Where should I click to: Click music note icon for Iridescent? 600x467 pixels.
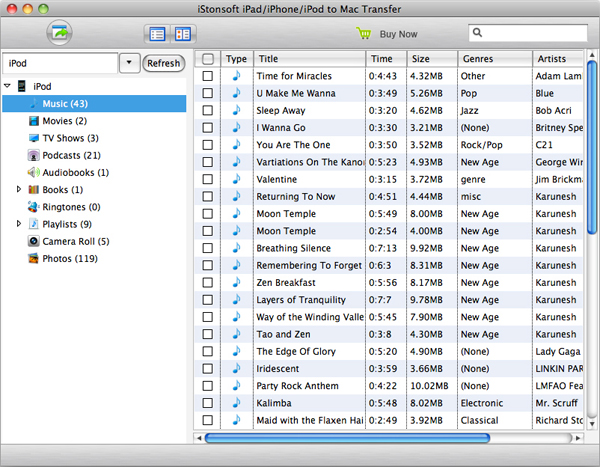pyautogui.click(x=236, y=368)
